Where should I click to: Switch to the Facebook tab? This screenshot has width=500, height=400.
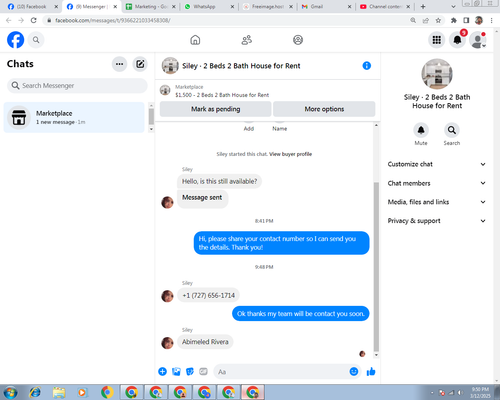click(x=32, y=6)
